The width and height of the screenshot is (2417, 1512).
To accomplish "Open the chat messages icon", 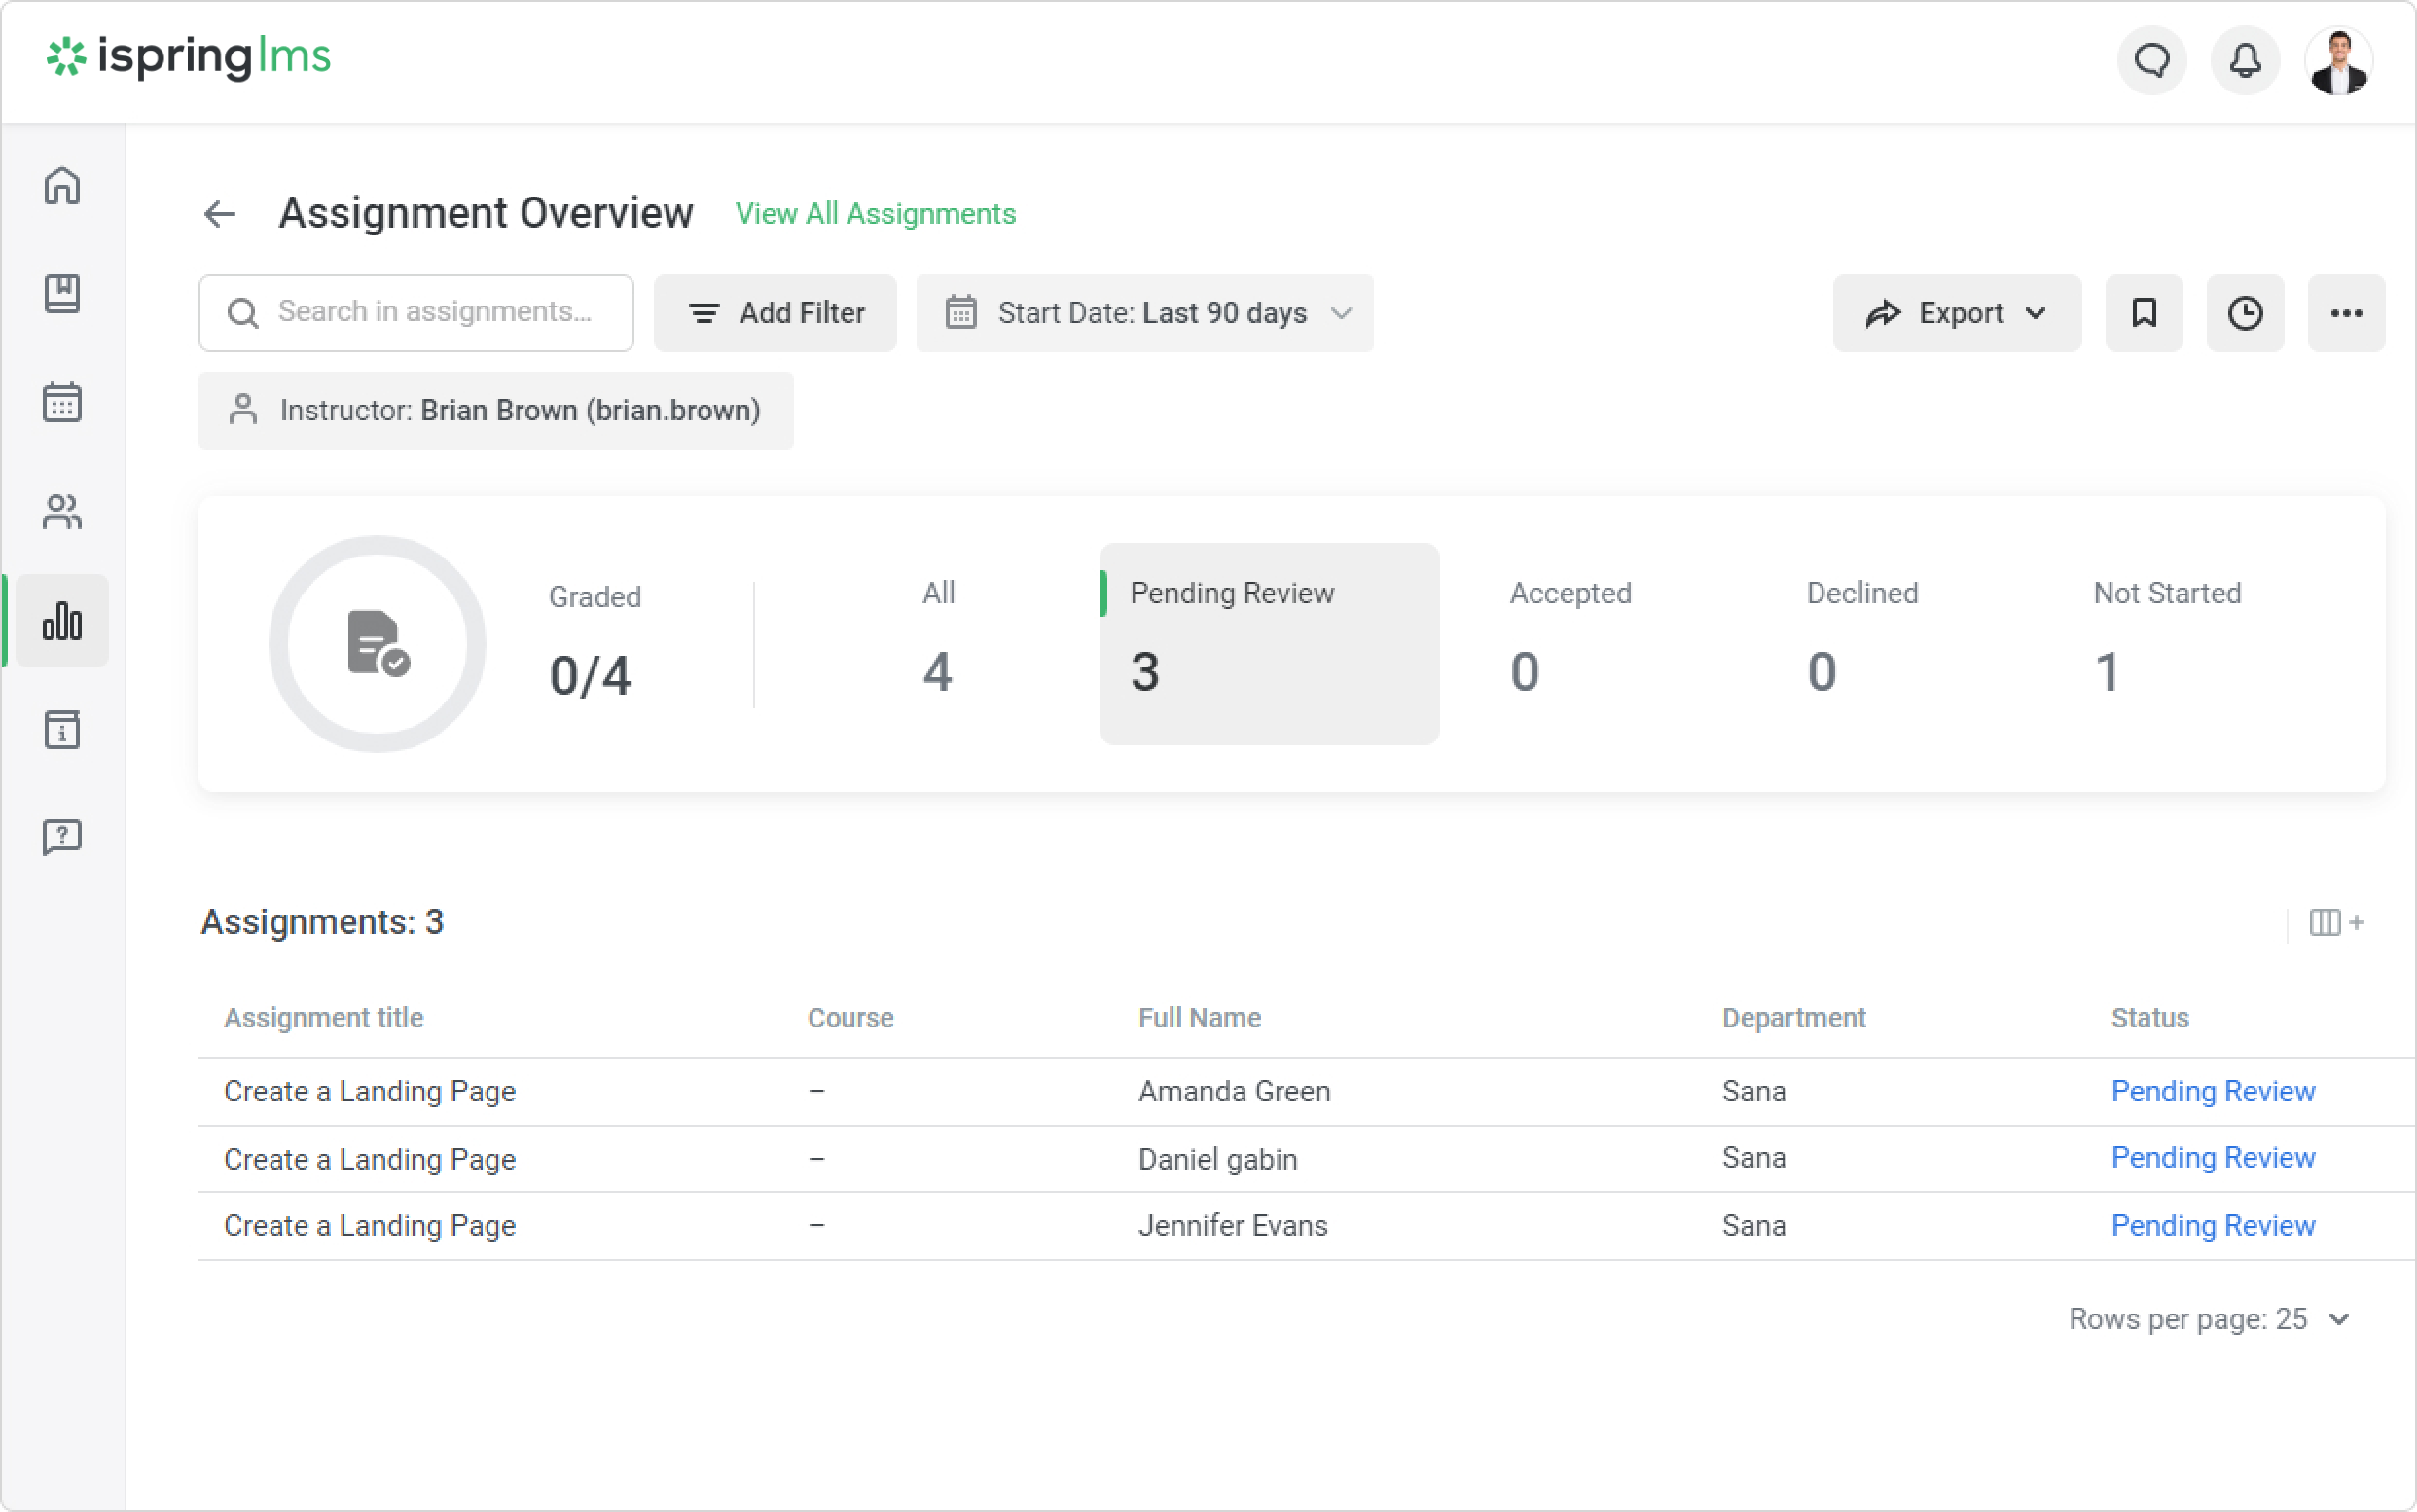I will pyautogui.click(x=2151, y=61).
